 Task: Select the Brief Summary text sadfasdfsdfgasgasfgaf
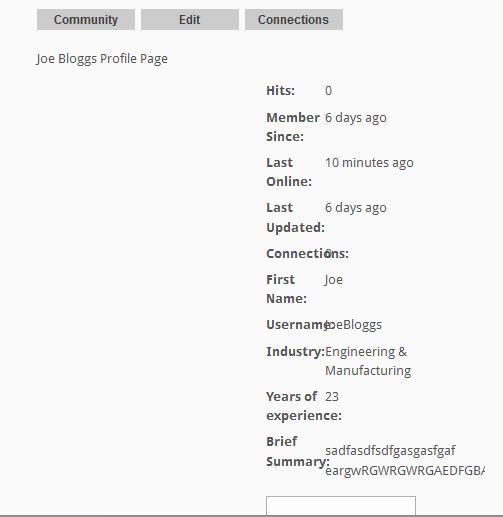(x=390, y=451)
